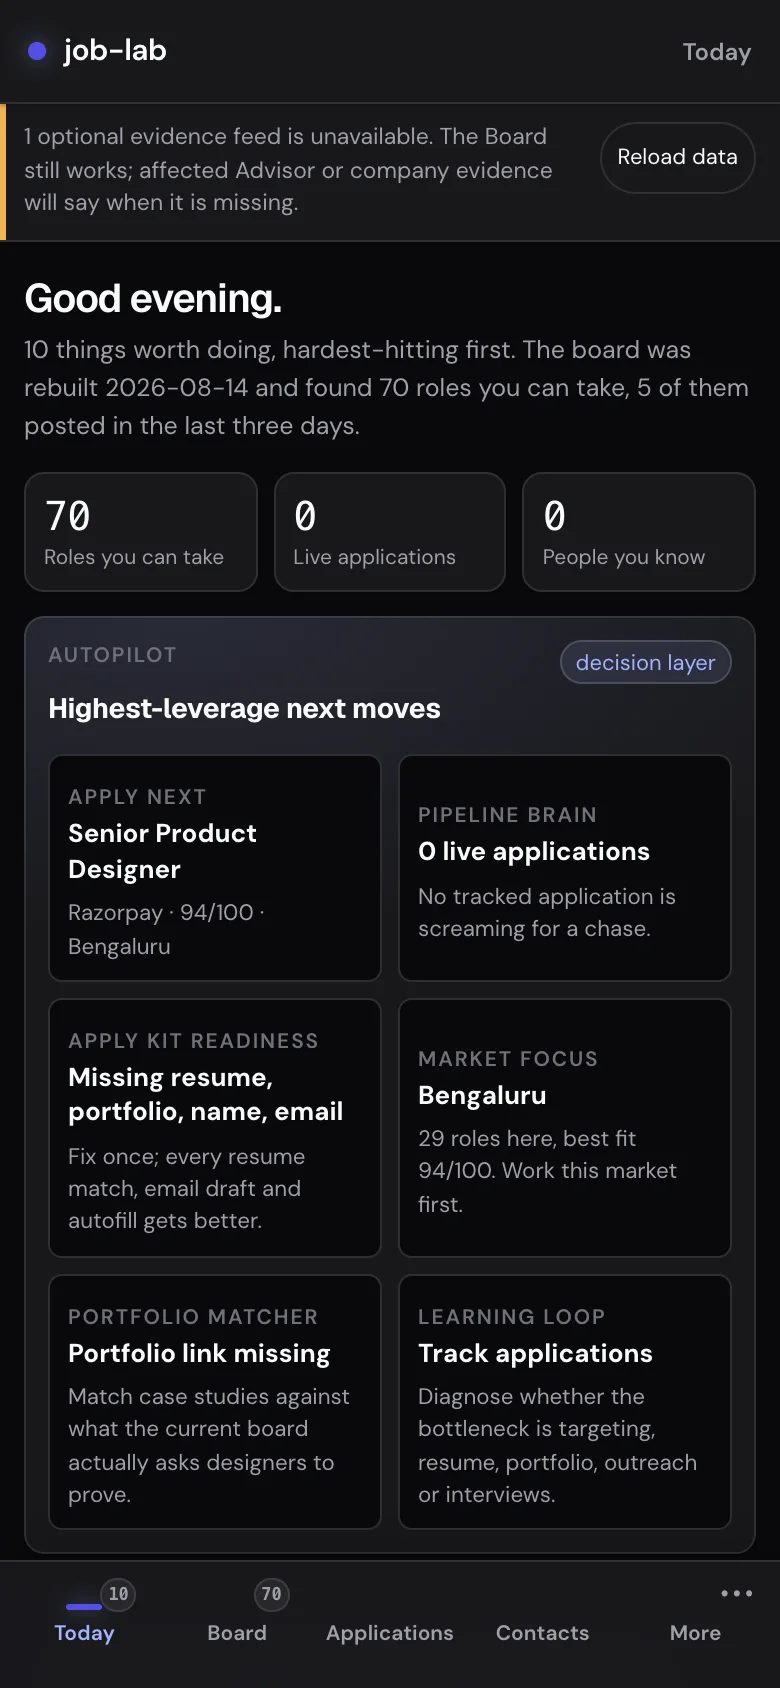The height and width of the screenshot is (1688, 780).
Task: Open Apply Next Senior Product Designer card
Action: pyautogui.click(x=215, y=868)
